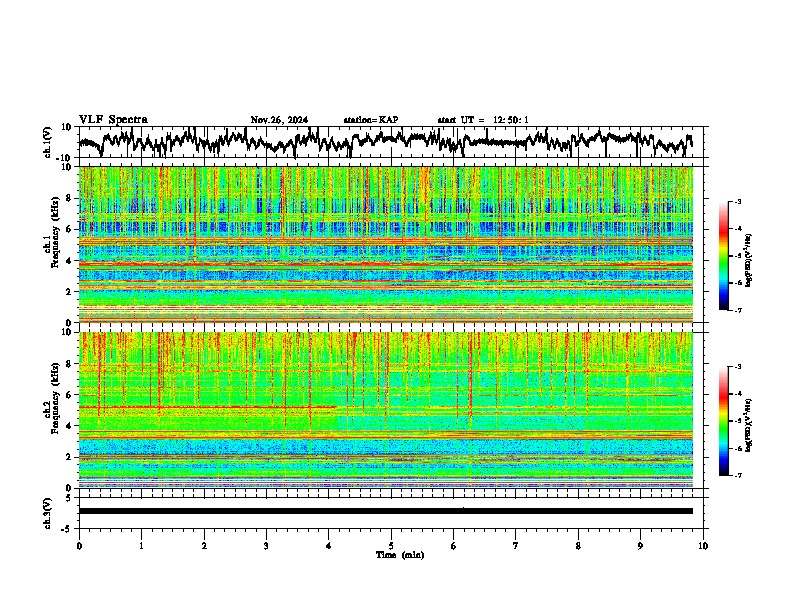Screen dimensions: 792x612
Task: Click the ch.2 spectrogram panel
Action: pyautogui.click(x=386, y=410)
